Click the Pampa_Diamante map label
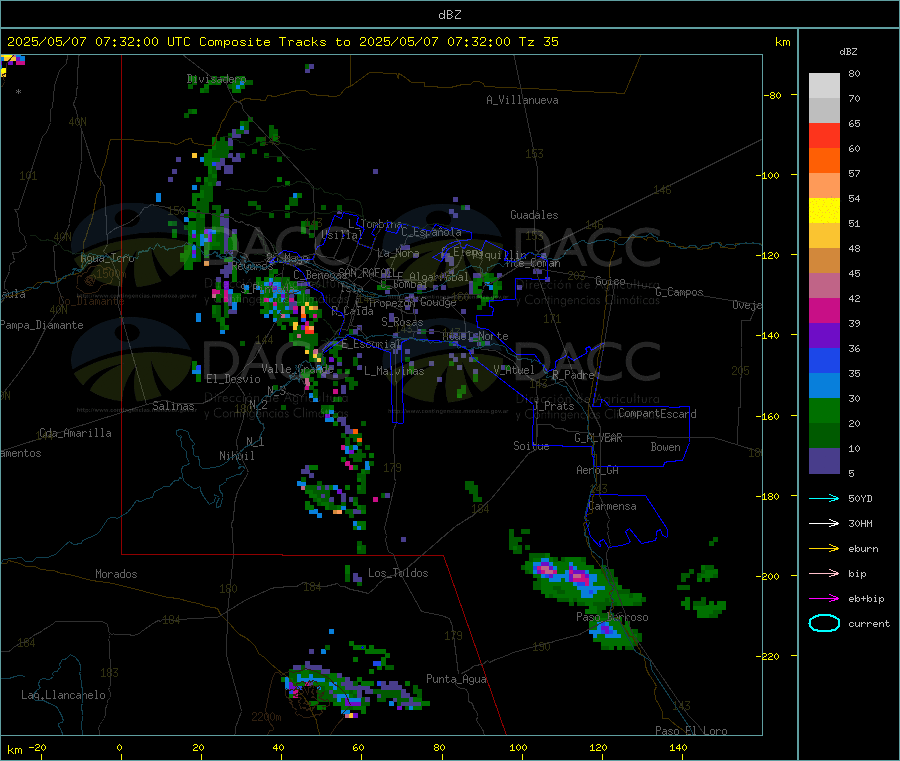900x761 pixels. 41,325
